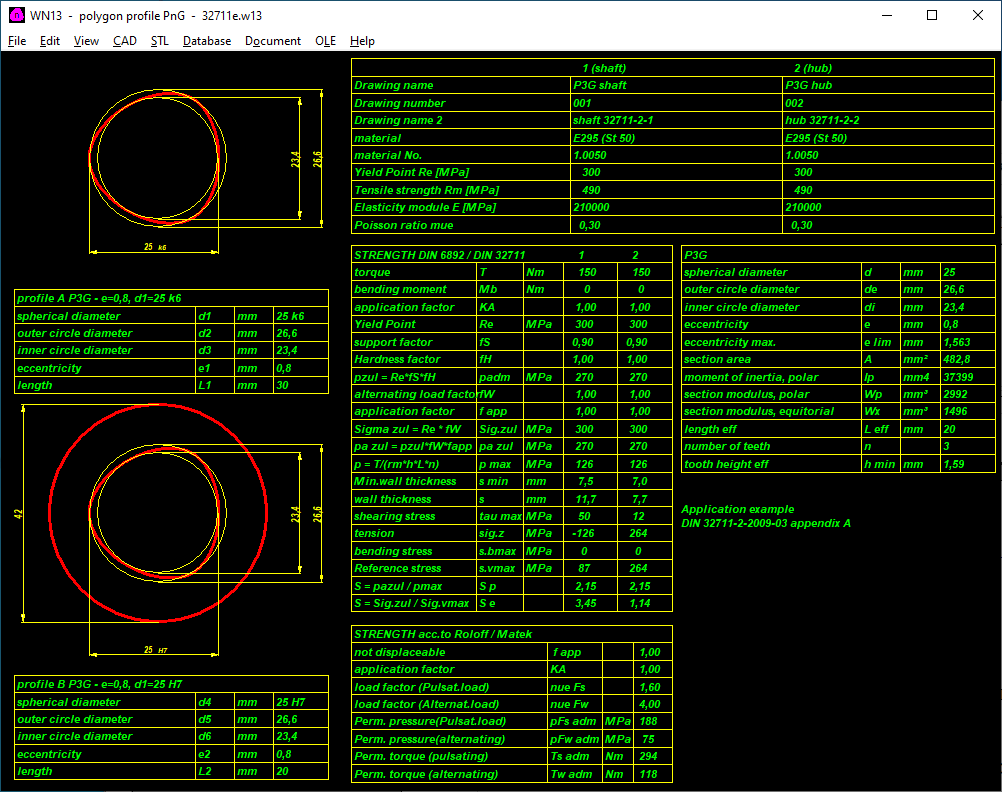1002x792 pixels.
Task: Open the CAD menu
Action: tap(125, 41)
